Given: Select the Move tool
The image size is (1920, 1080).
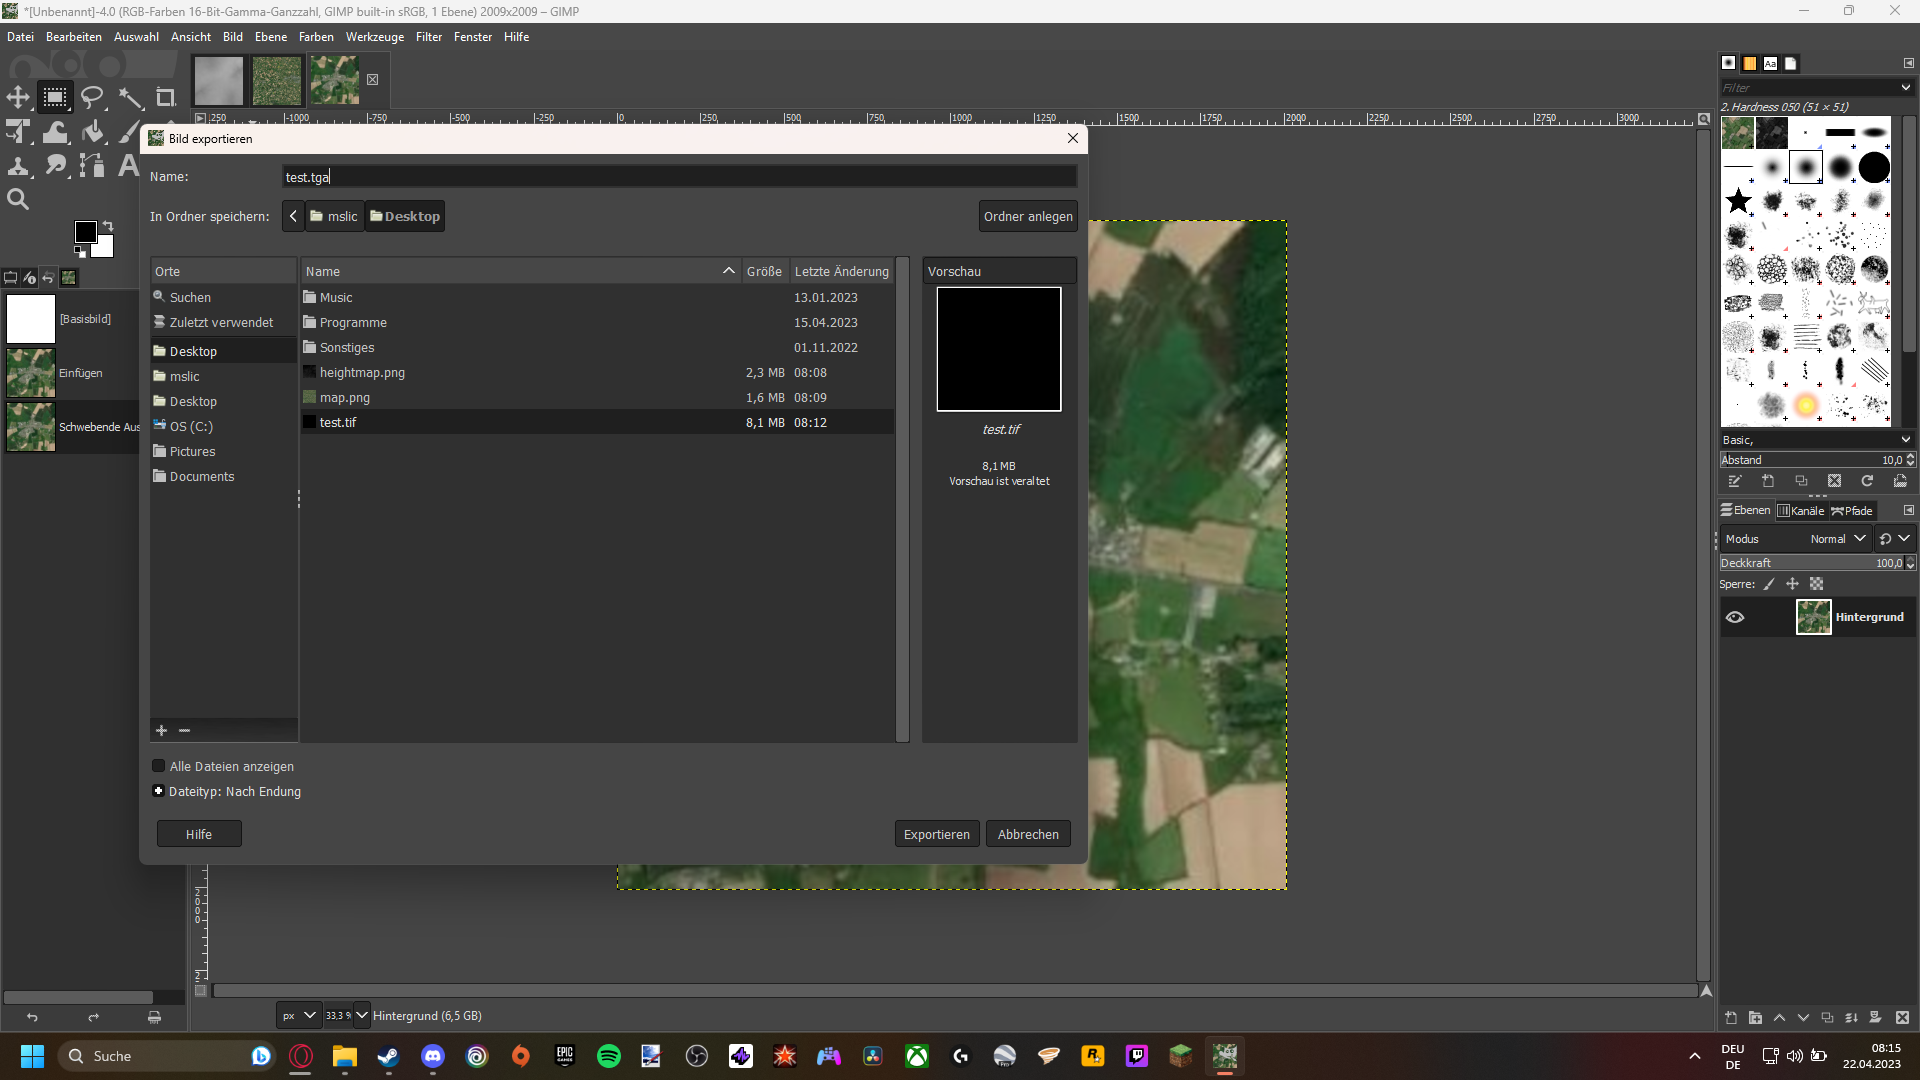Looking at the screenshot, I should [x=18, y=97].
